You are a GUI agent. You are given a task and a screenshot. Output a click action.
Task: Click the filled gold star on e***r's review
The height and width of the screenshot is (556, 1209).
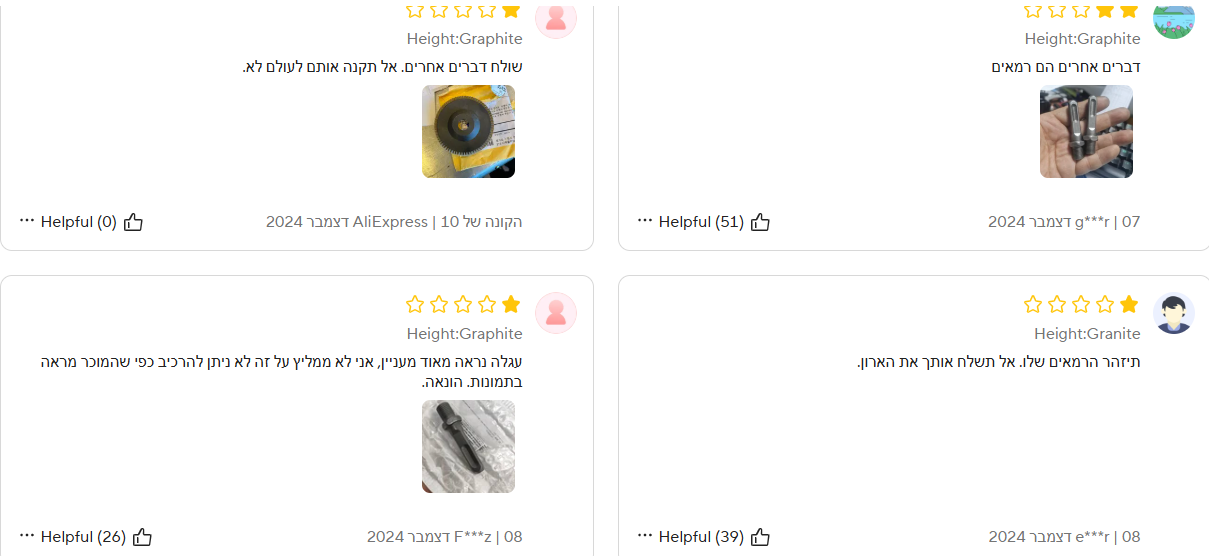1129,304
